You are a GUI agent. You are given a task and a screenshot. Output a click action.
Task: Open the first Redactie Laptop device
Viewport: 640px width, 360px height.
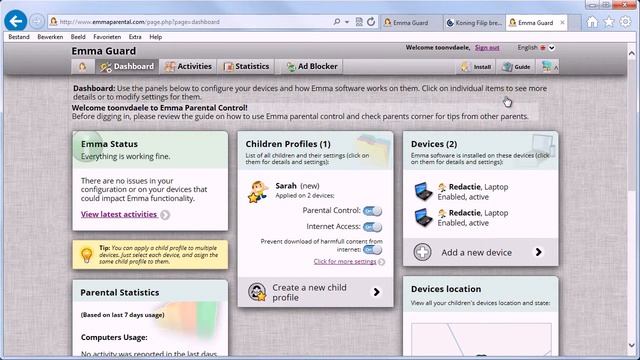(478, 187)
